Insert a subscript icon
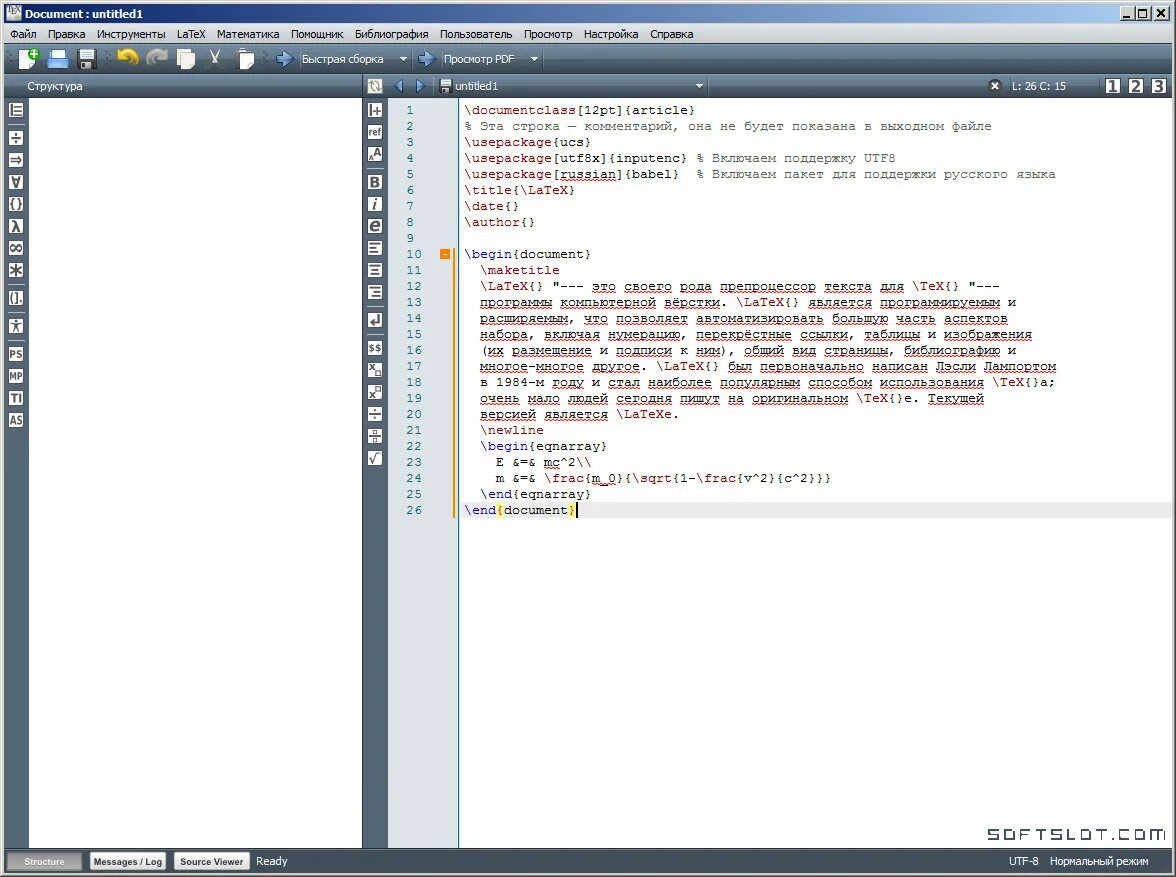 pyautogui.click(x=375, y=370)
